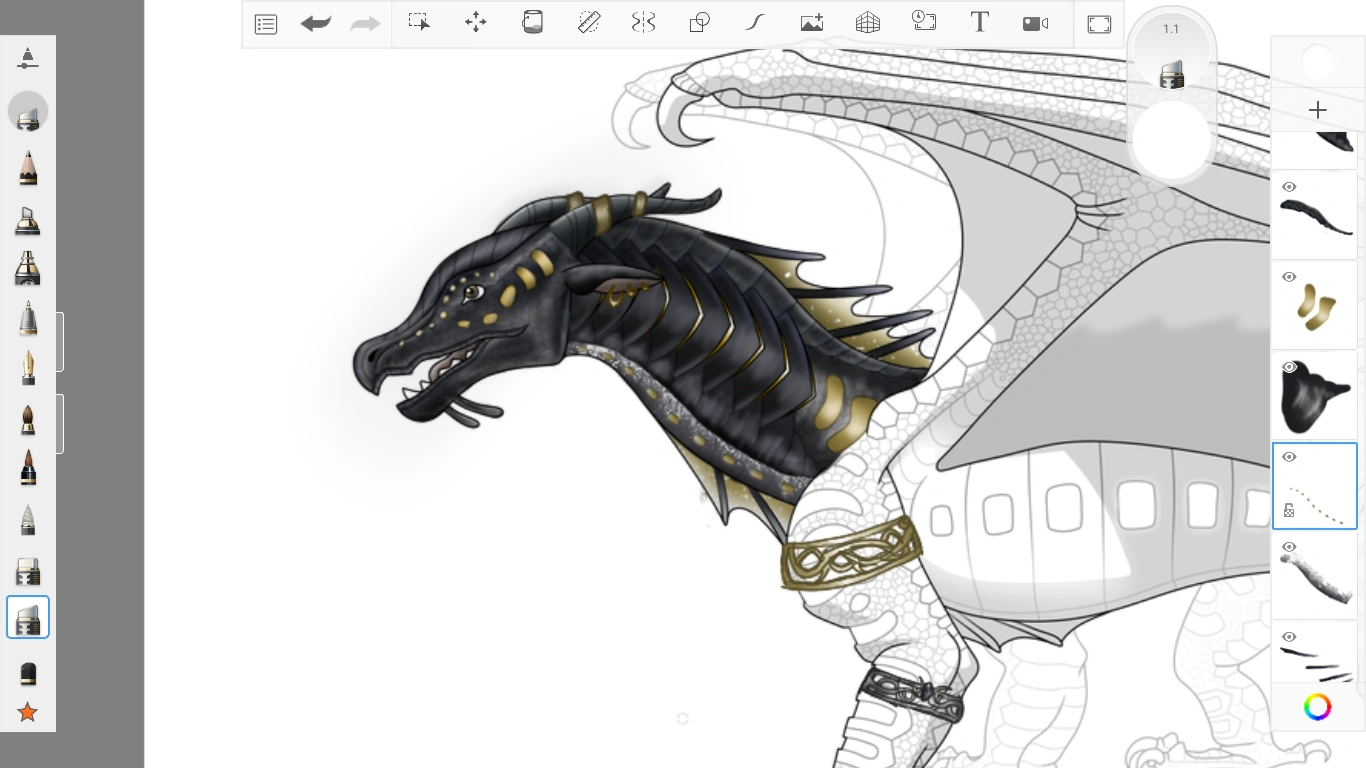Add a new layer with the plus button
The width and height of the screenshot is (1366, 768).
[x=1318, y=110]
